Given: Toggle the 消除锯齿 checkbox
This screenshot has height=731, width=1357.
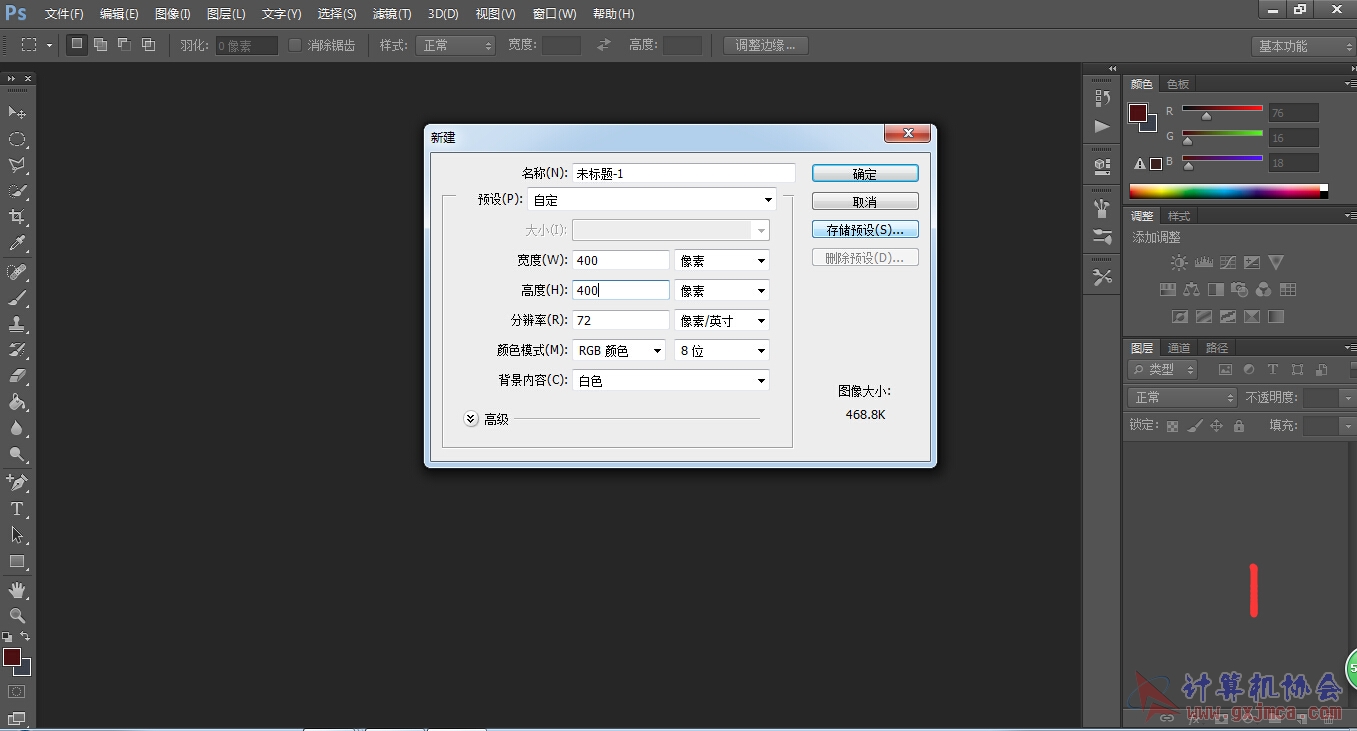Looking at the screenshot, I should tap(295, 45).
